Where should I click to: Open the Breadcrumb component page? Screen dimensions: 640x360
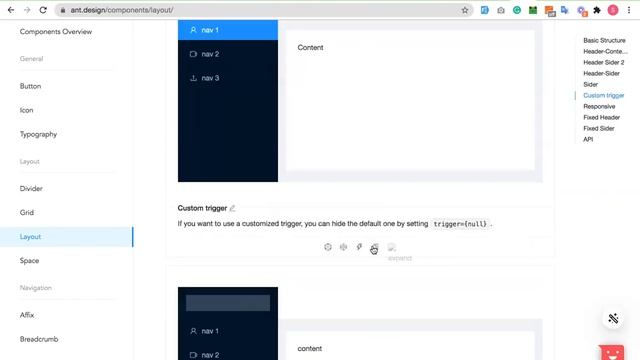39,339
